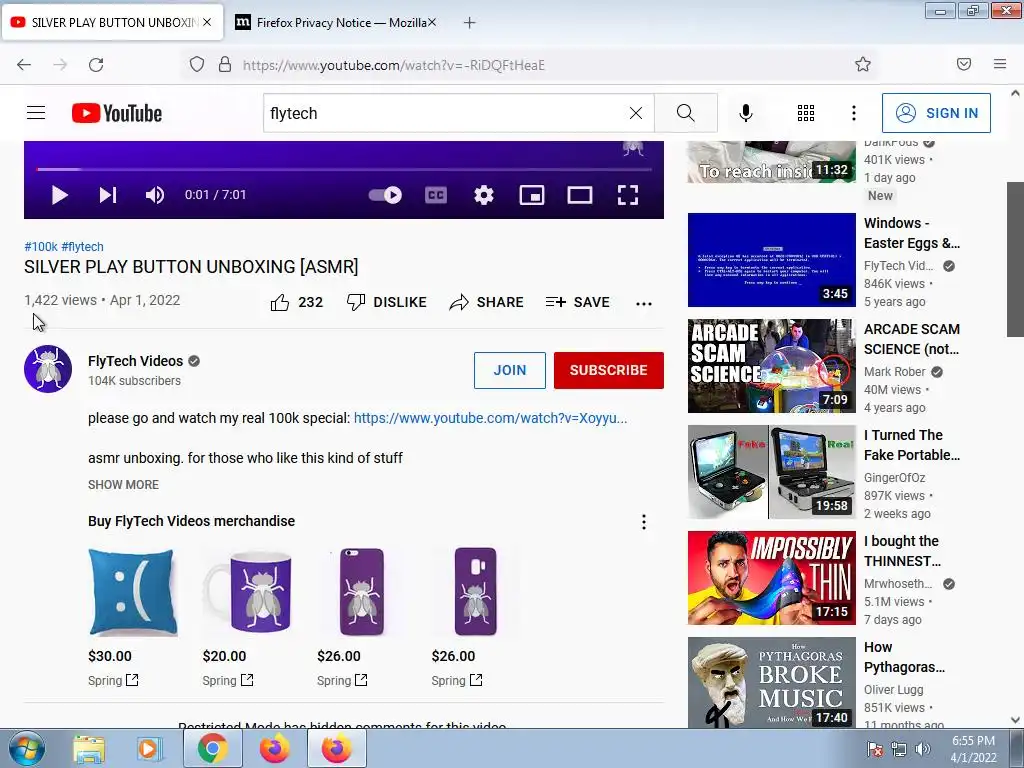Open Windows Start menu
The width and height of the screenshot is (1024, 768).
[26, 749]
